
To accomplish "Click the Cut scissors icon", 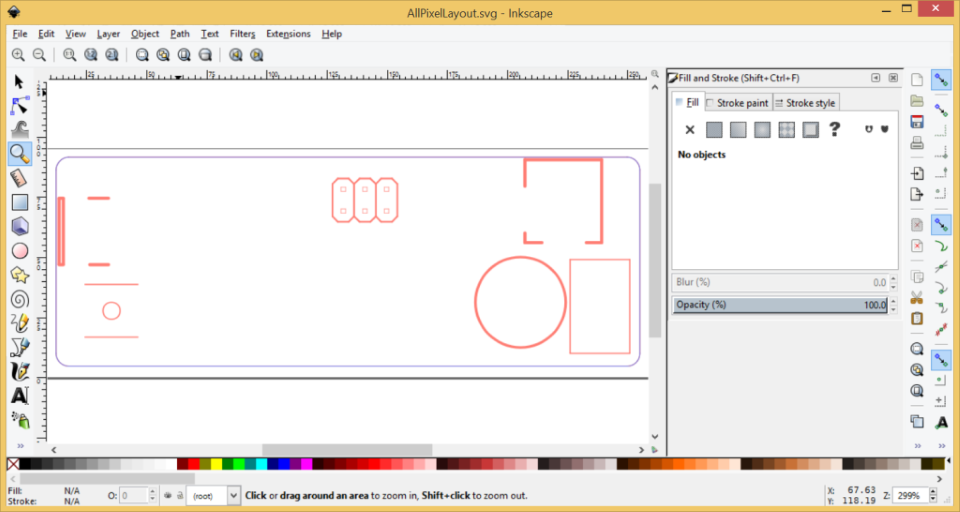I will click(x=917, y=298).
